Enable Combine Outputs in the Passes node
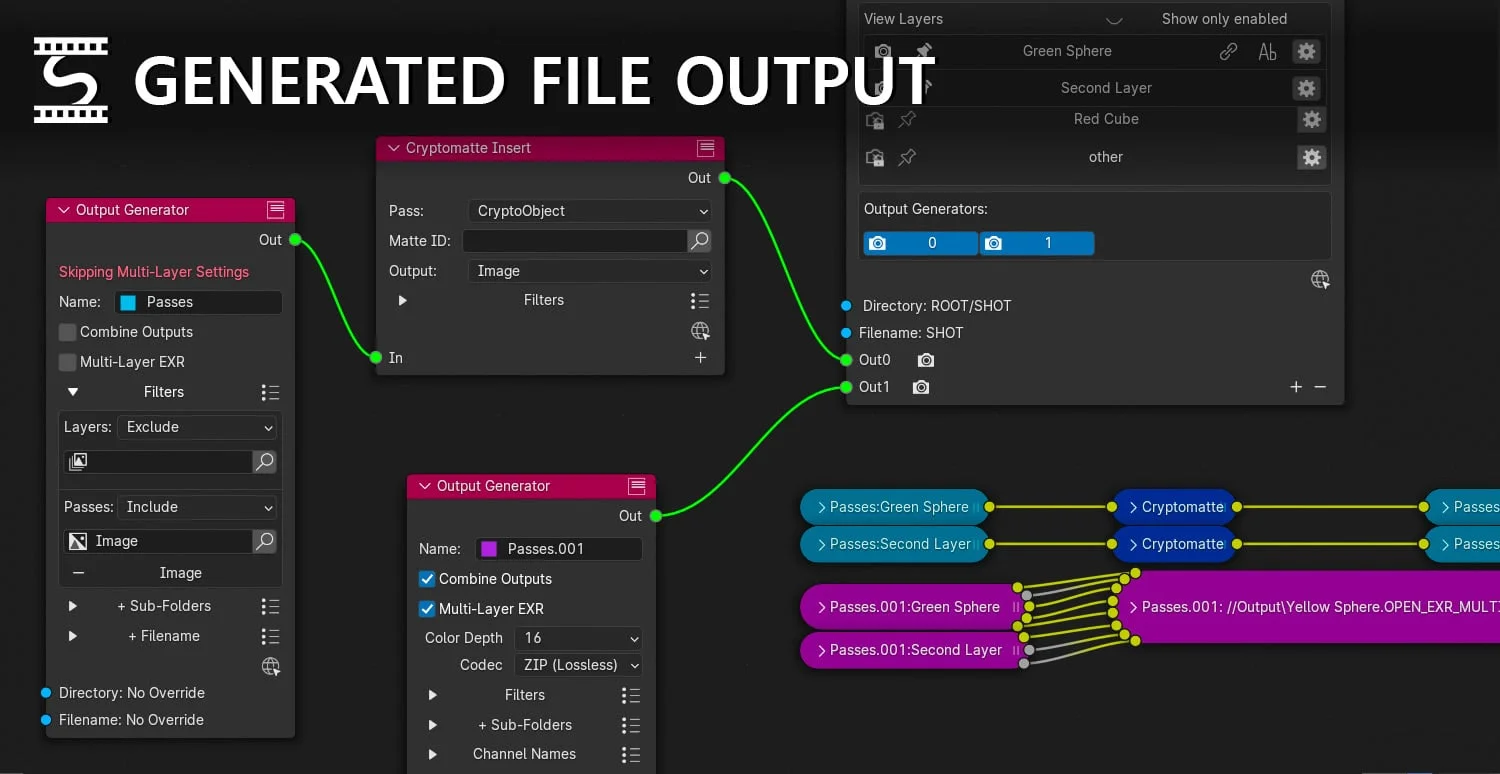 point(67,332)
